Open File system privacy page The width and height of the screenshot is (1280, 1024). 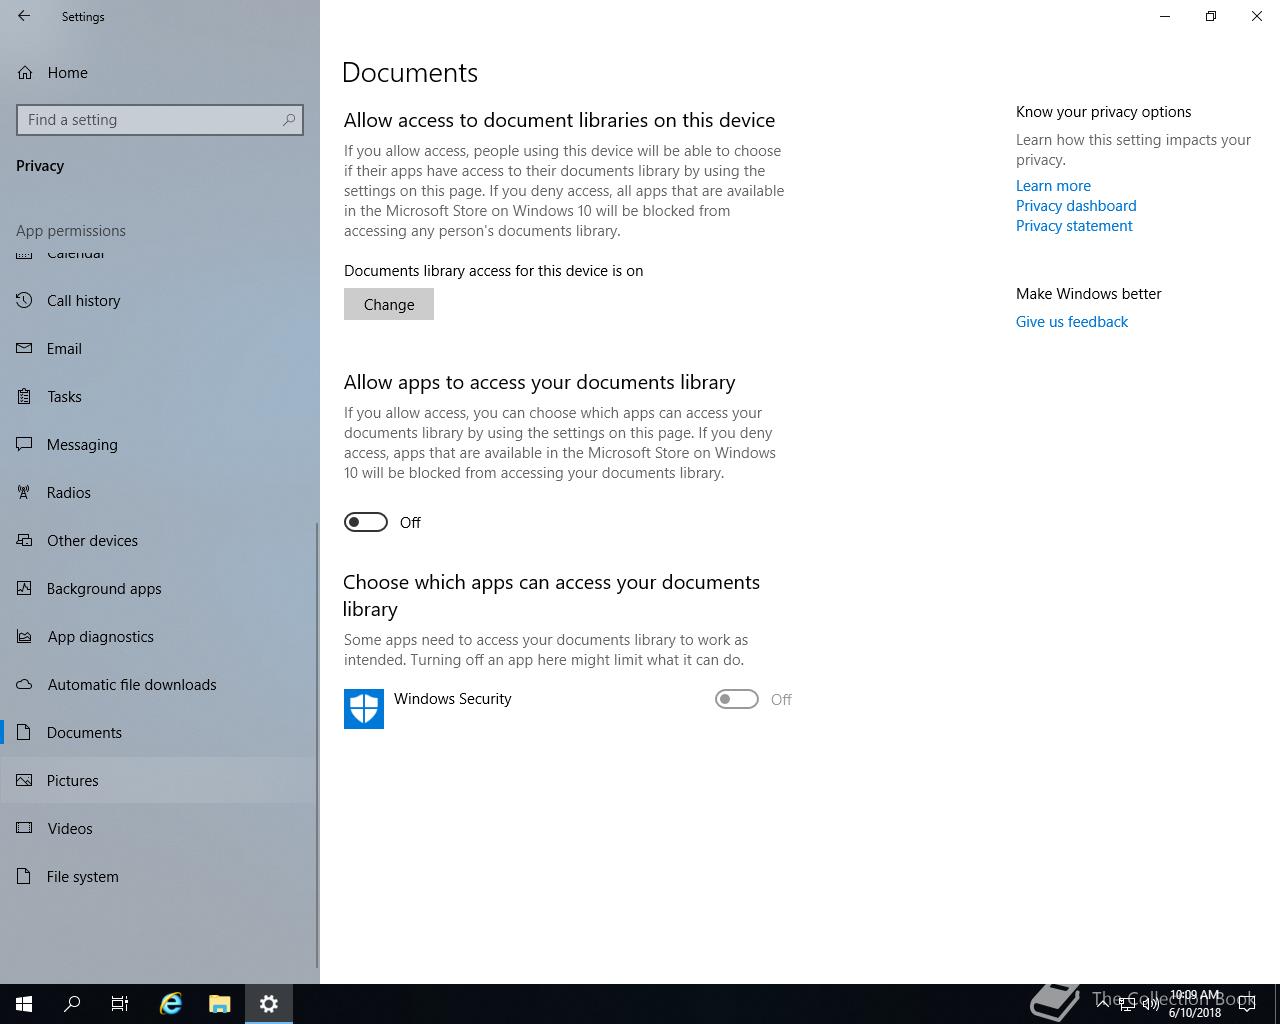pyautogui.click(x=160, y=876)
